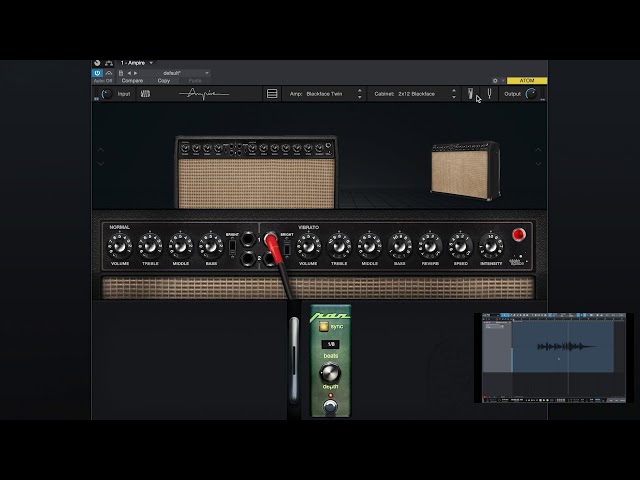The height and width of the screenshot is (480, 640).
Task: Click Vibrato input jack 1 with red cable
Action: coord(270,238)
